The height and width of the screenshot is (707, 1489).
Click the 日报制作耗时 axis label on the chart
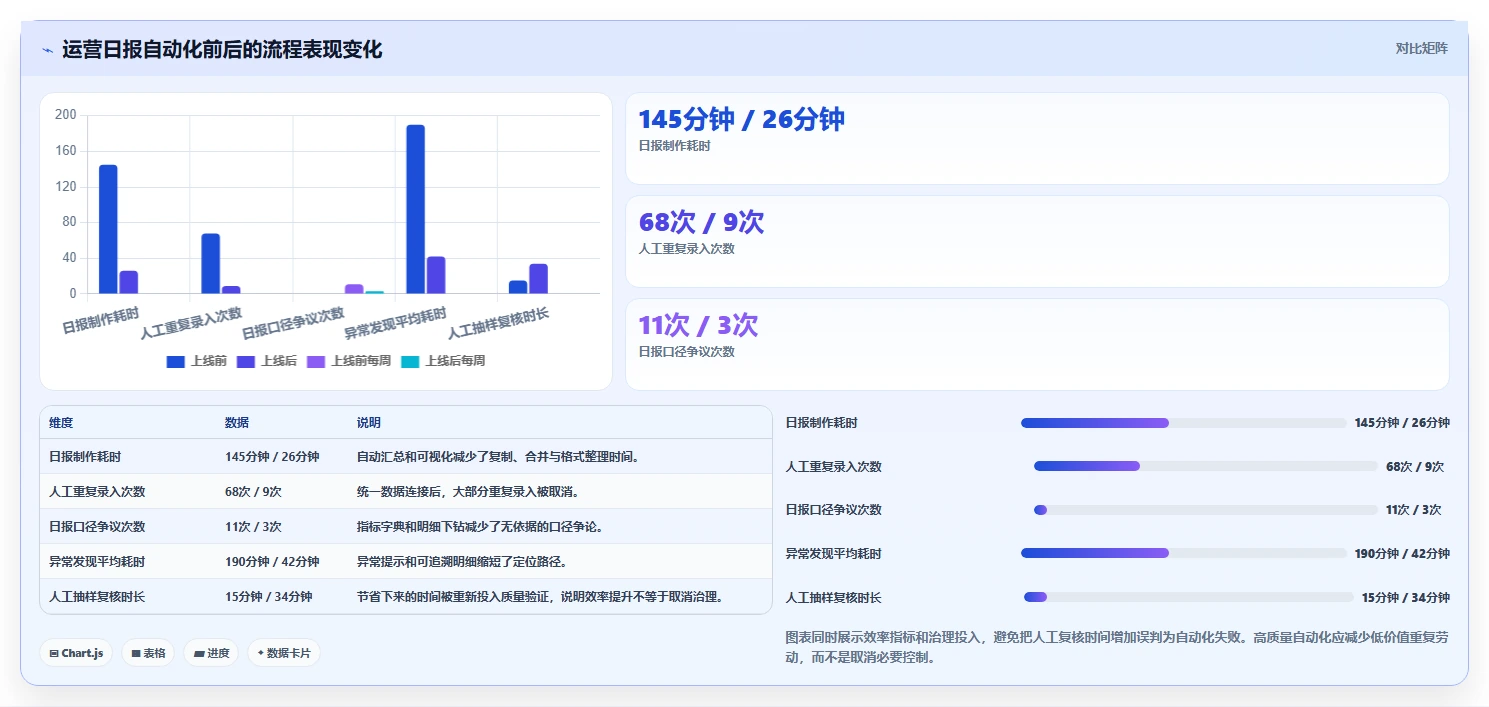coord(101,320)
